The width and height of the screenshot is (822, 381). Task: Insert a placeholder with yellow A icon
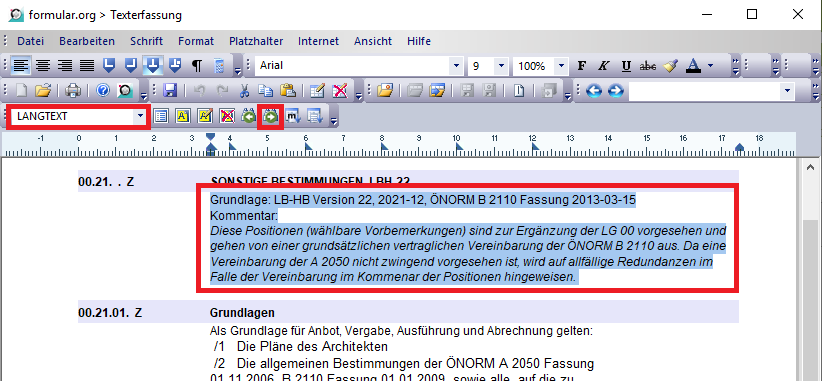coord(182,116)
